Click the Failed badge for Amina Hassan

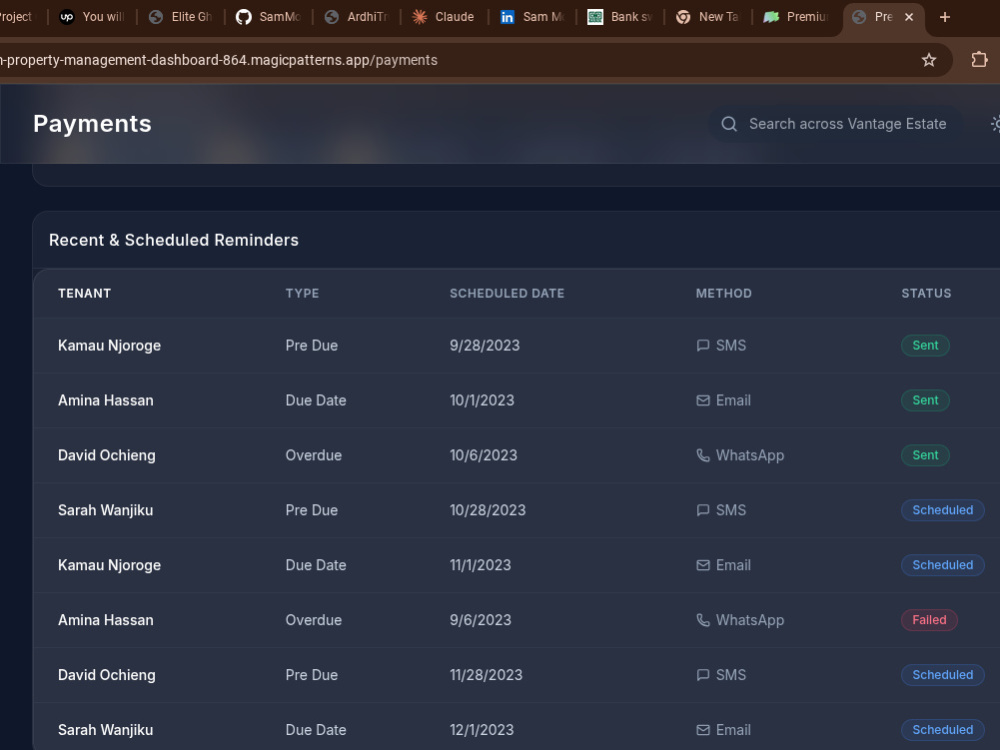tap(929, 620)
